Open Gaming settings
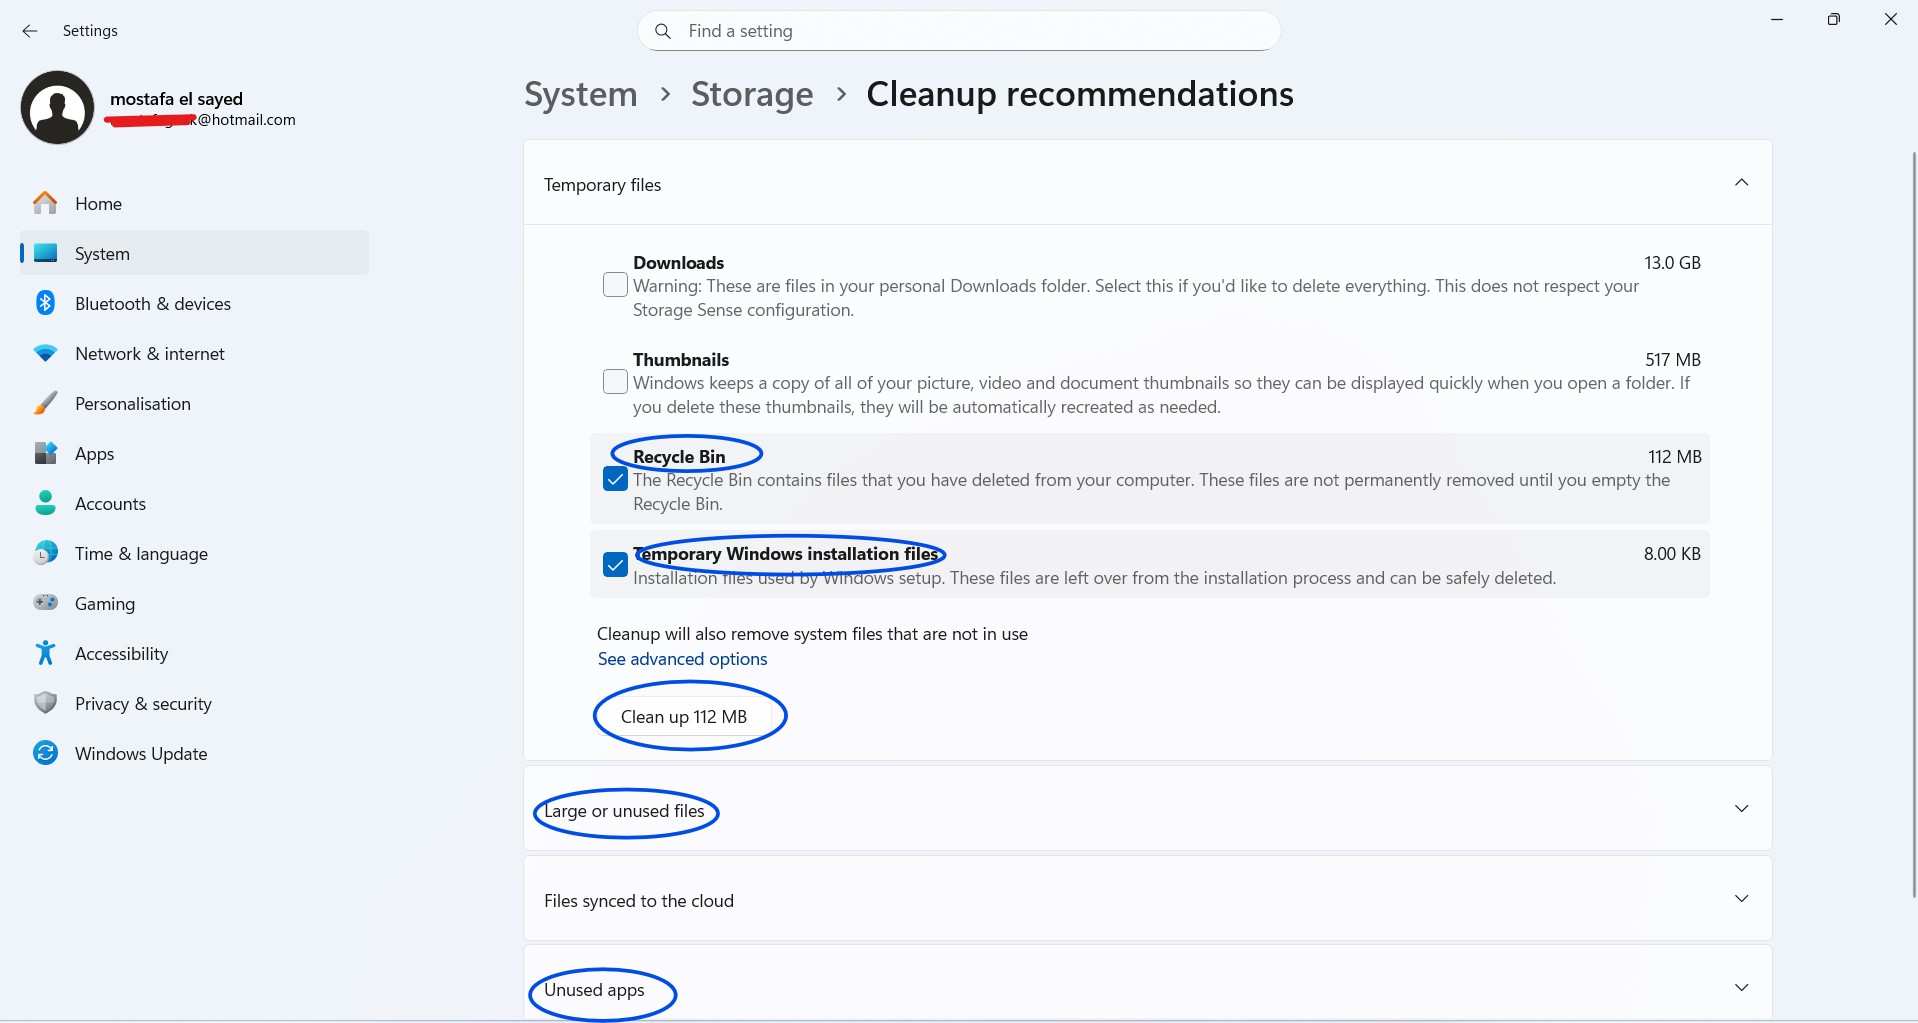The image size is (1918, 1023). 104,603
